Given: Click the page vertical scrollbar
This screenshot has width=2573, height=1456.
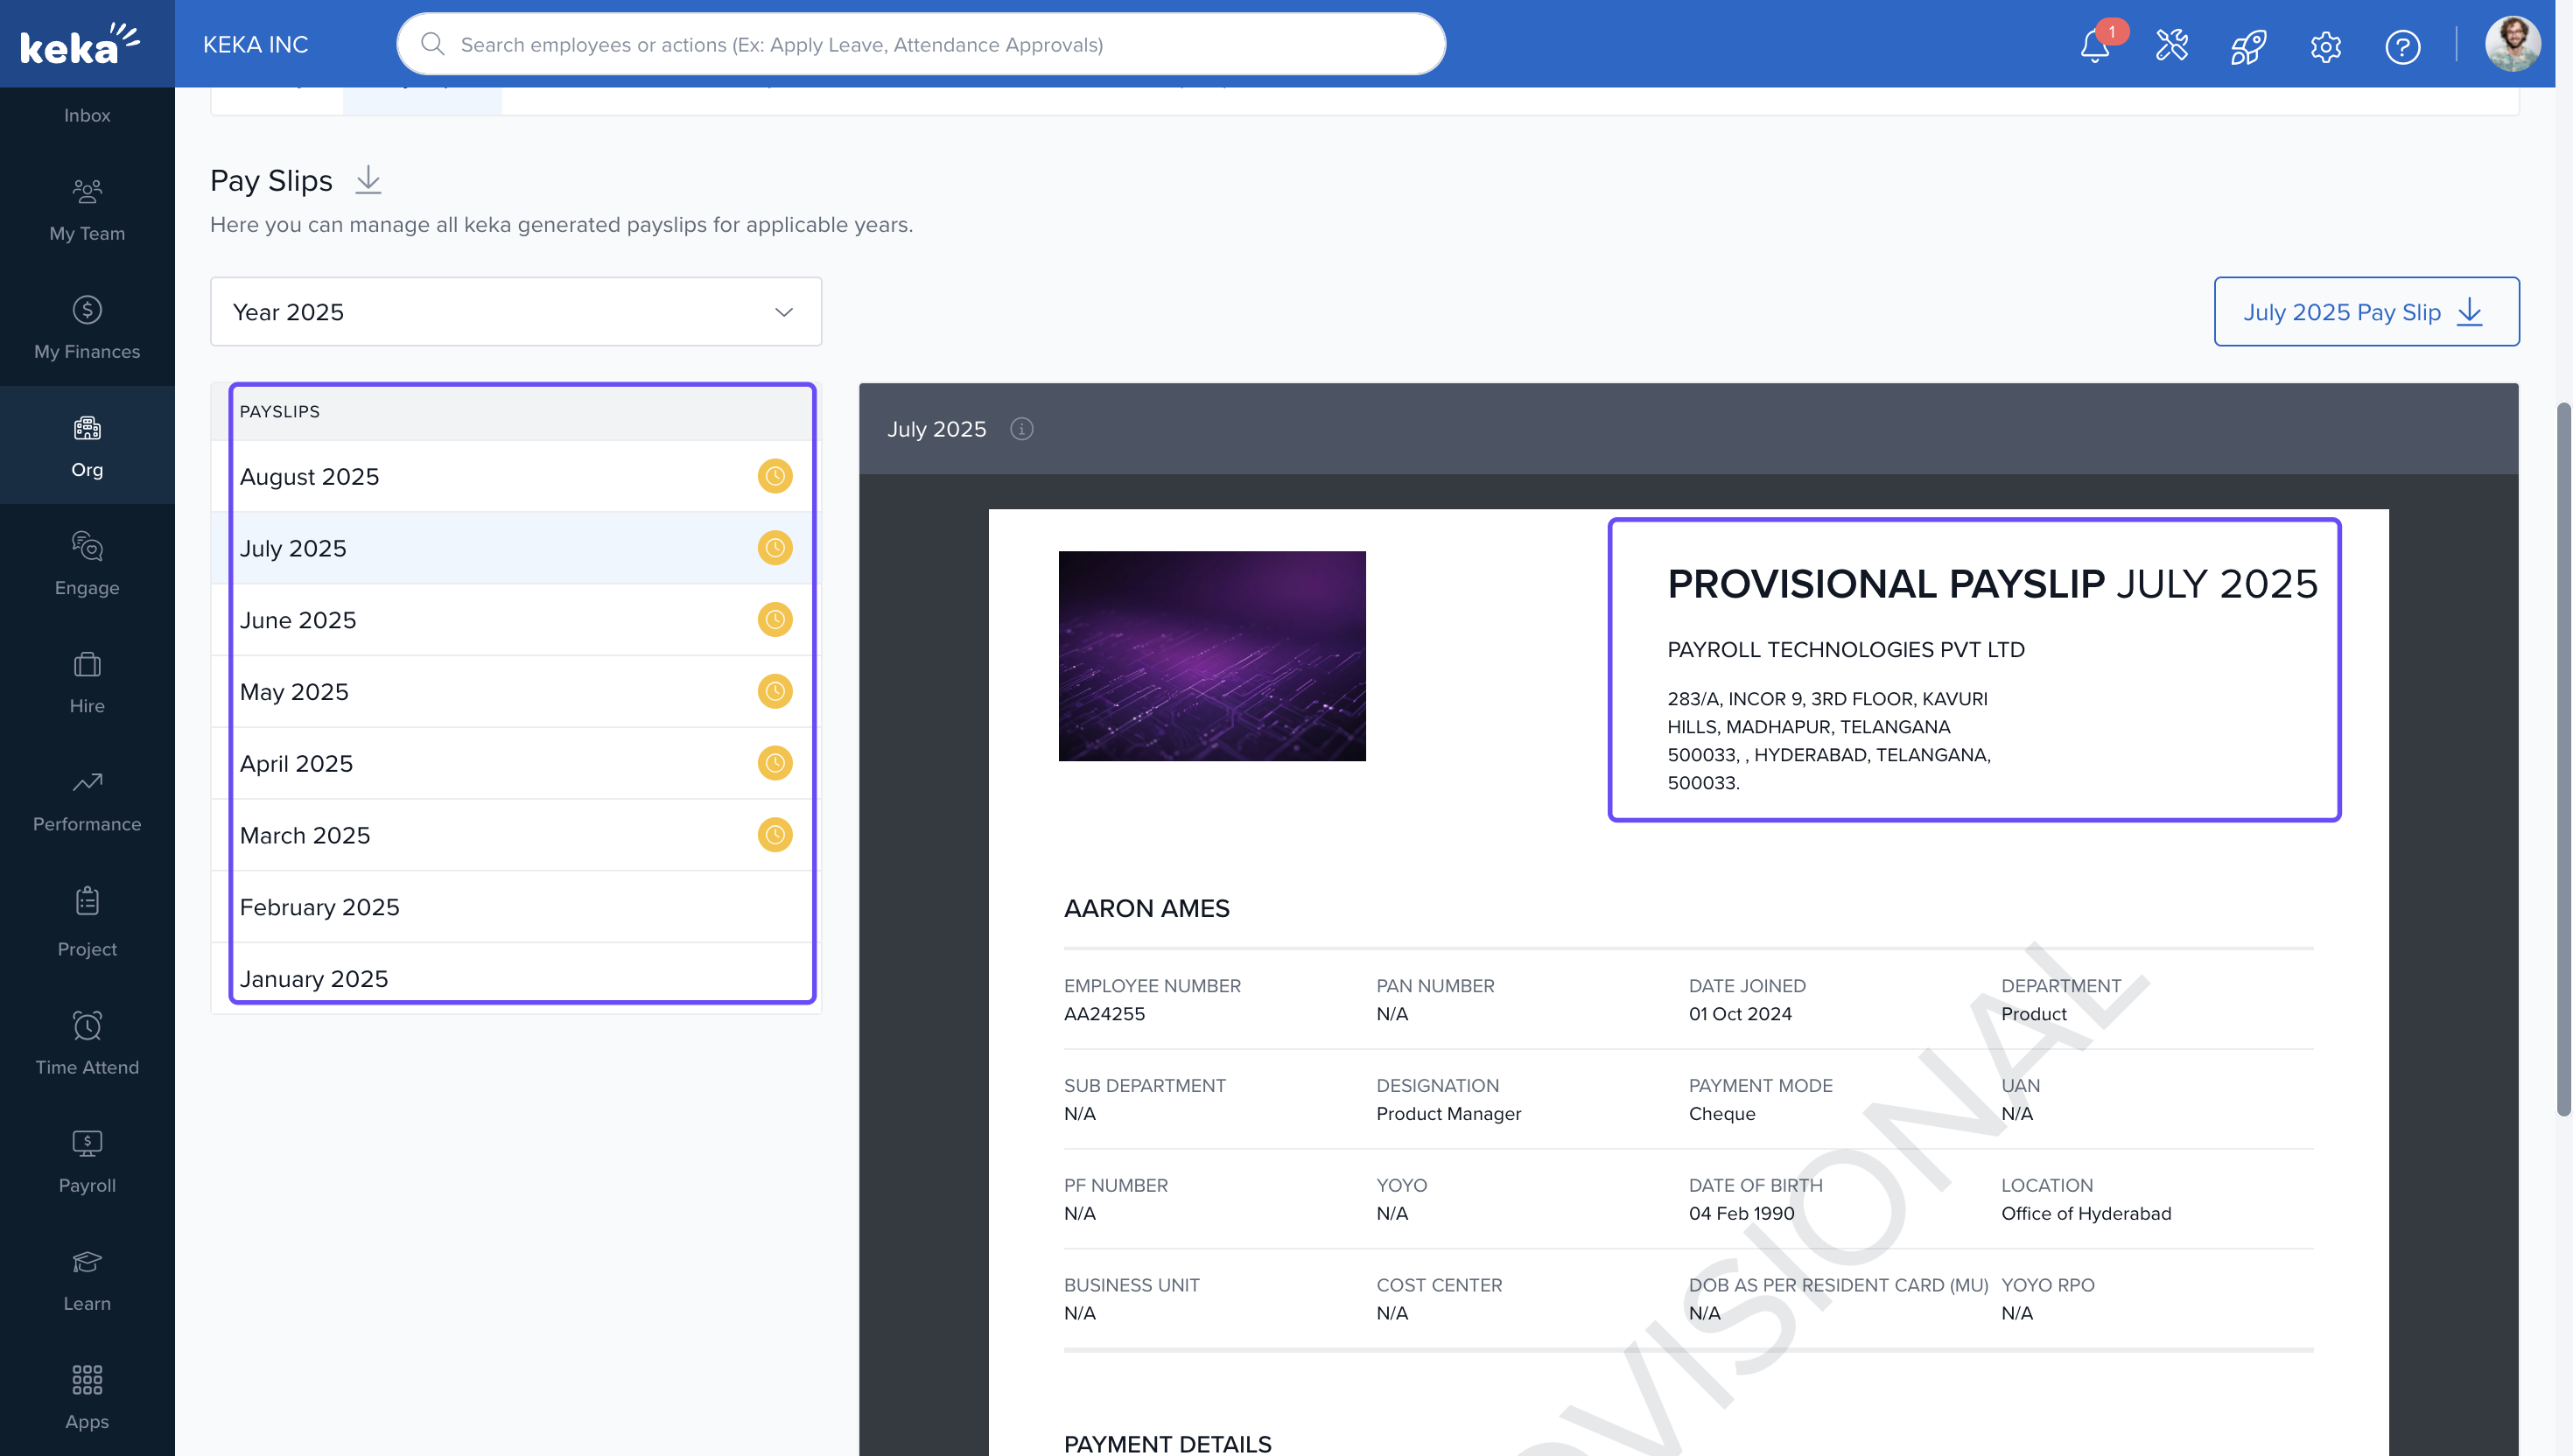Looking at the screenshot, I should 2563,760.
